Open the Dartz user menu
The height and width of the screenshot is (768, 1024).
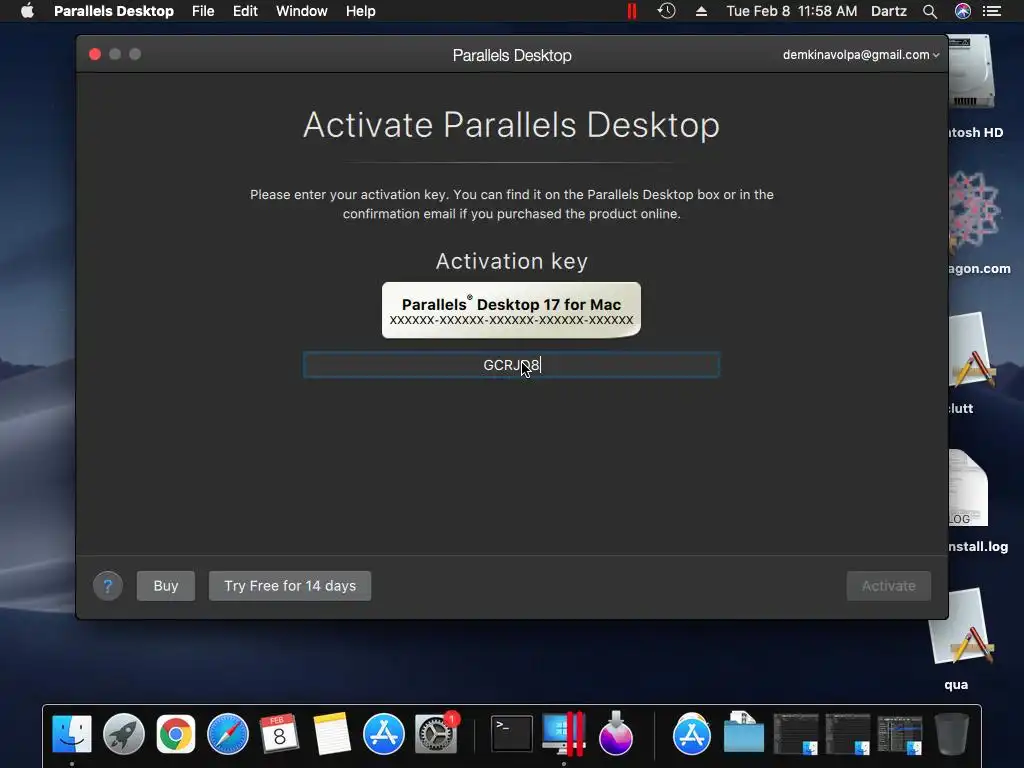pyautogui.click(x=888, y=11)
